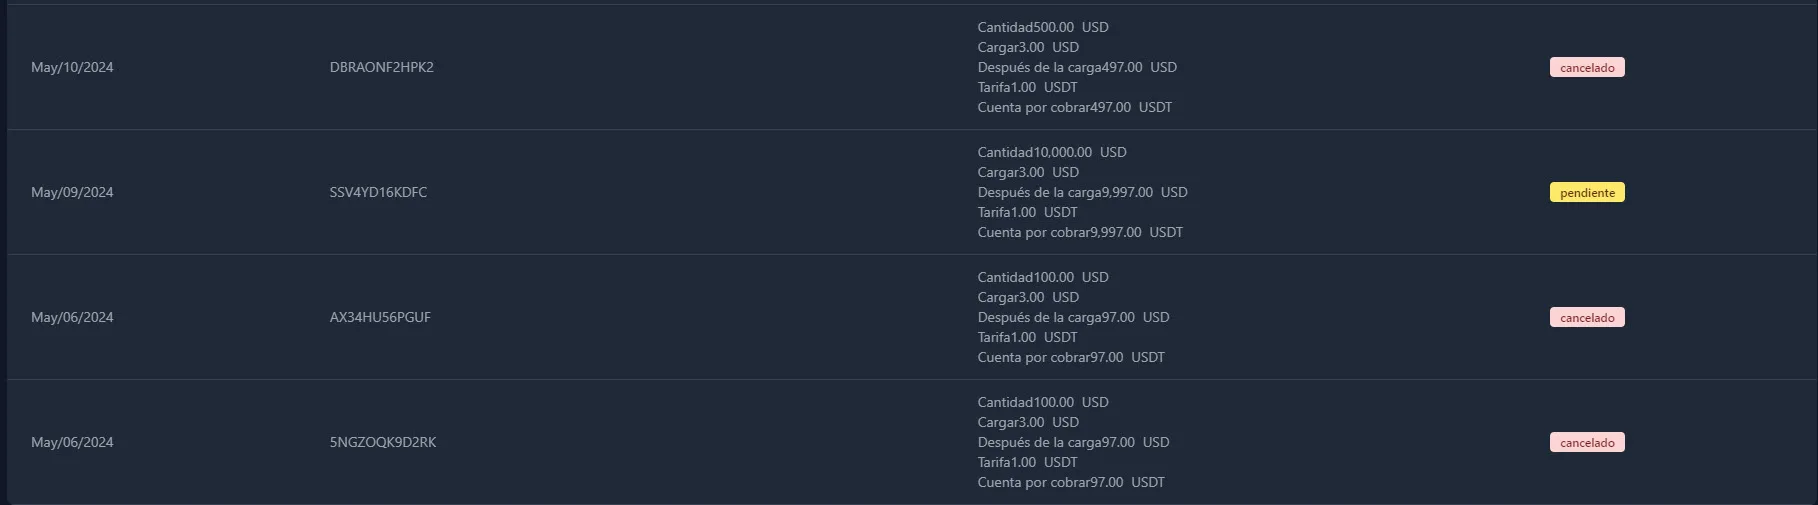Select transaction ID SSV4YD16KDFC
Viewport: 1818px width, 505px height.
pyautogui.click(x=378, y=192)
